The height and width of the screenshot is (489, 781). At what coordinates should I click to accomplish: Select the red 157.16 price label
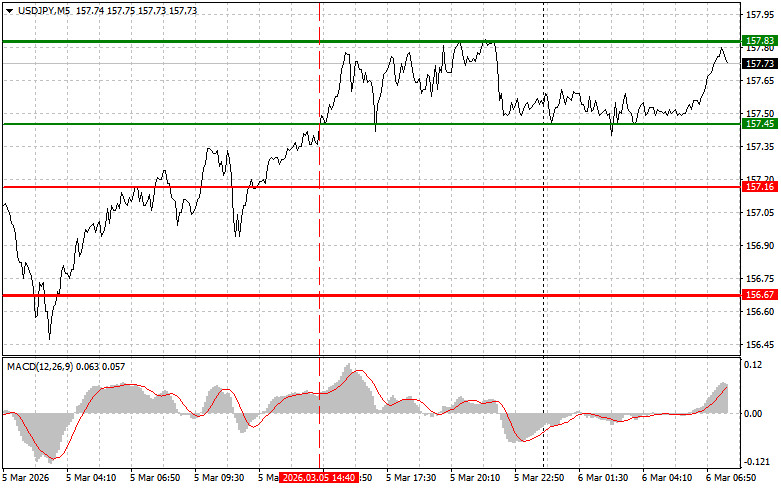tap(759, 187)
